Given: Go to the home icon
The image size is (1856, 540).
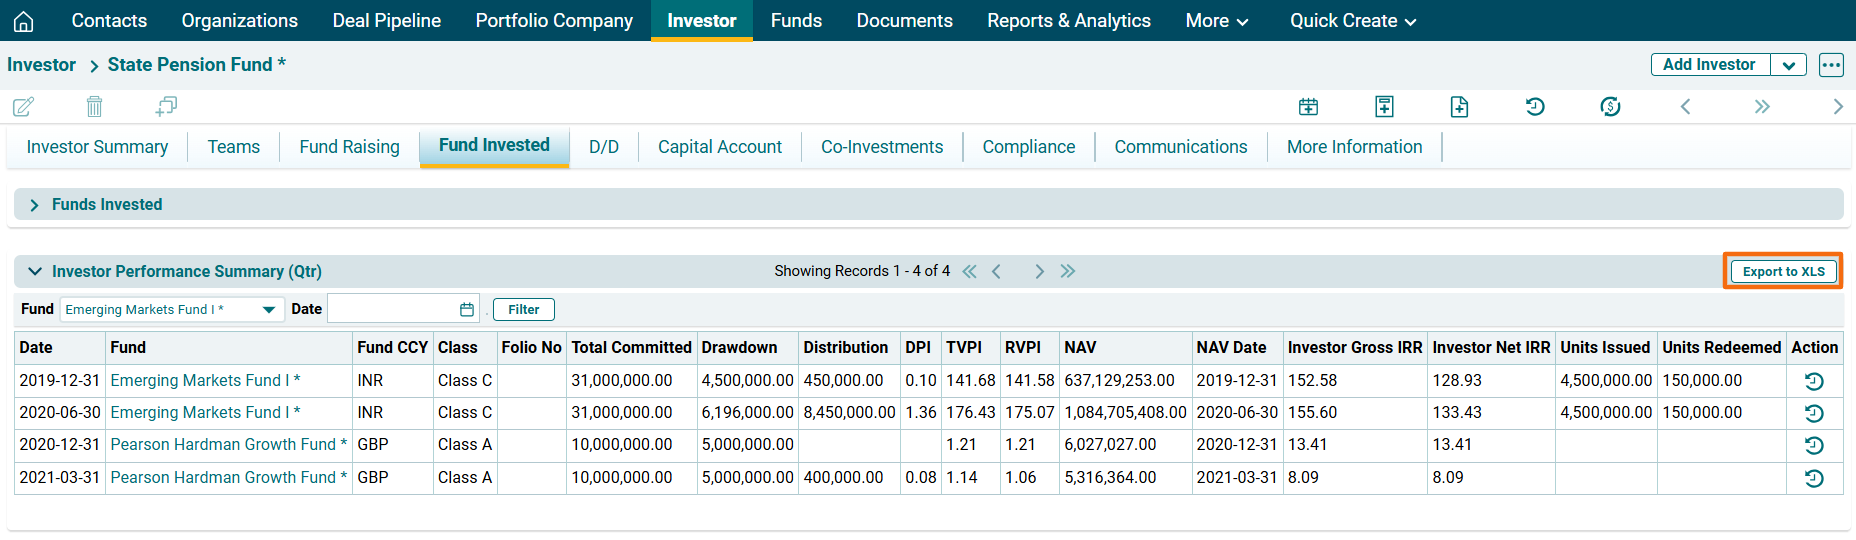Looking at the screenshot, I should (24, 21).
